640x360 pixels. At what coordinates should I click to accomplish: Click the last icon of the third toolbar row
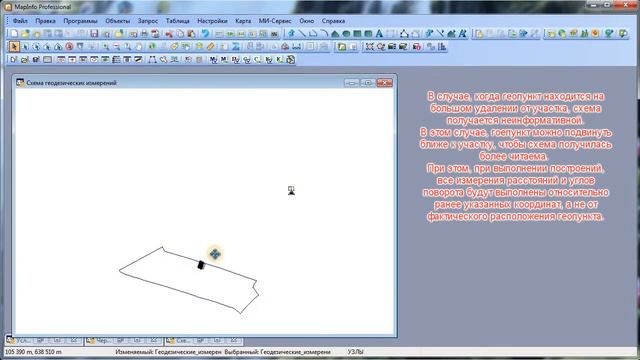point(290,60)
